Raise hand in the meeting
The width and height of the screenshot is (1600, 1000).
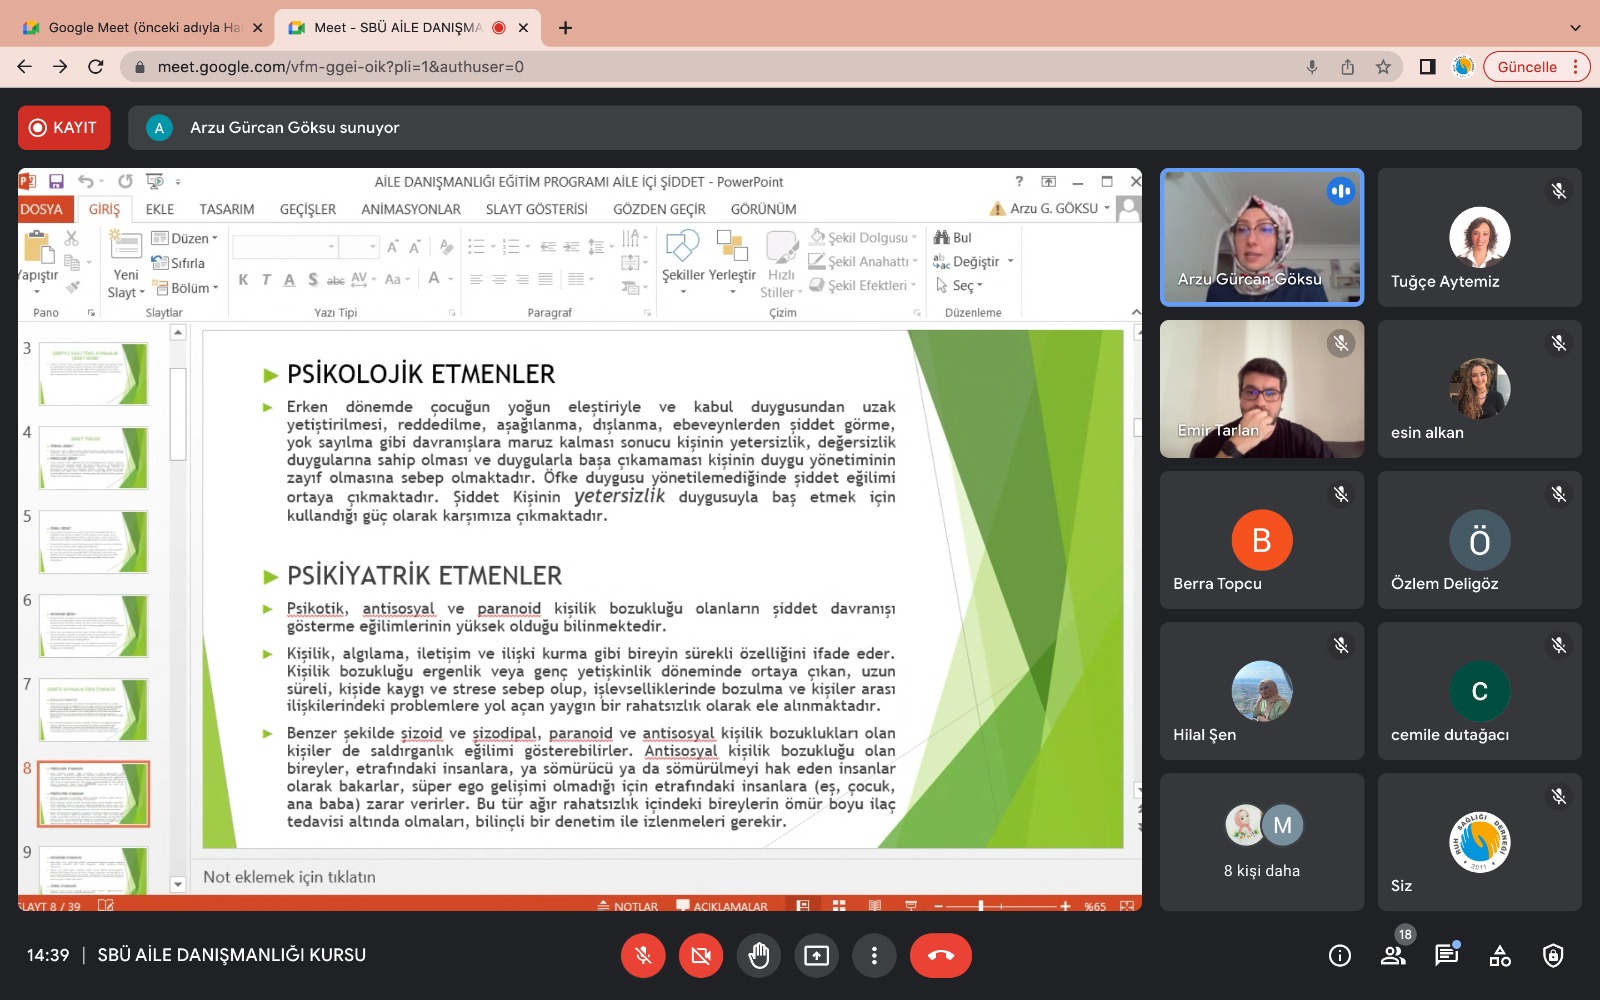[759, 956]
